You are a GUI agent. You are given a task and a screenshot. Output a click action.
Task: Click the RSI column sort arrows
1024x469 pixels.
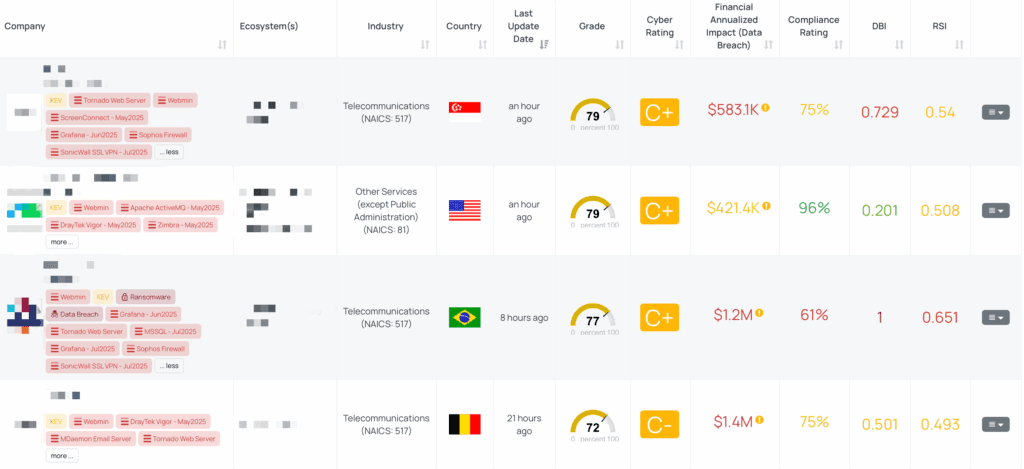(x=960, y=45)
